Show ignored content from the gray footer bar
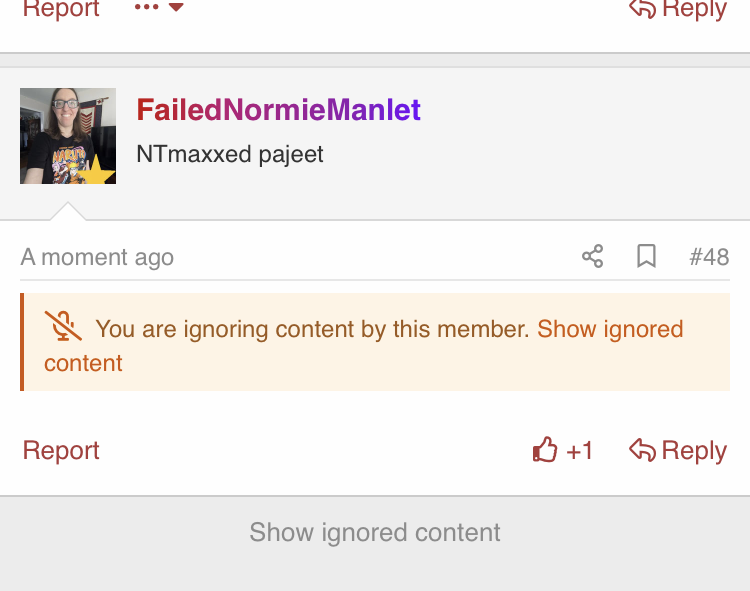Screen dimensions: 750x591 coord(375,532)
